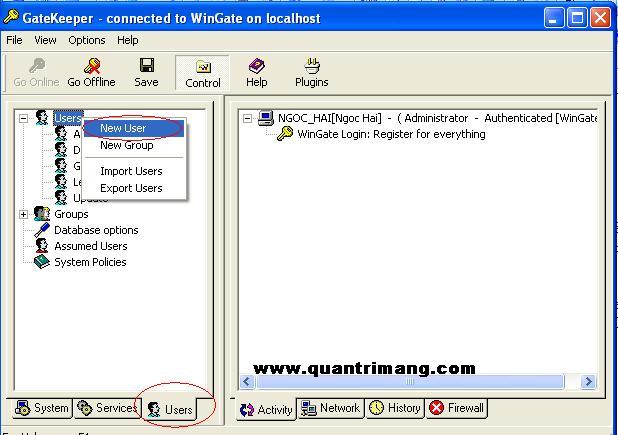
Task: Click the NGOC_HAI computer icon
Action: tap(266, 118)
